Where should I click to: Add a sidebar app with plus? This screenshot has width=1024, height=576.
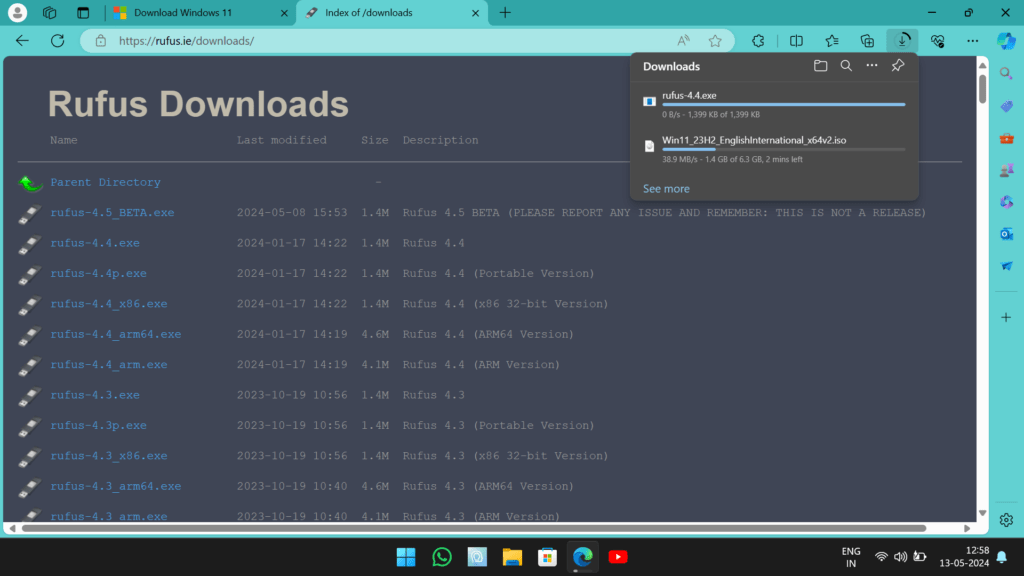click(1006, 317)
